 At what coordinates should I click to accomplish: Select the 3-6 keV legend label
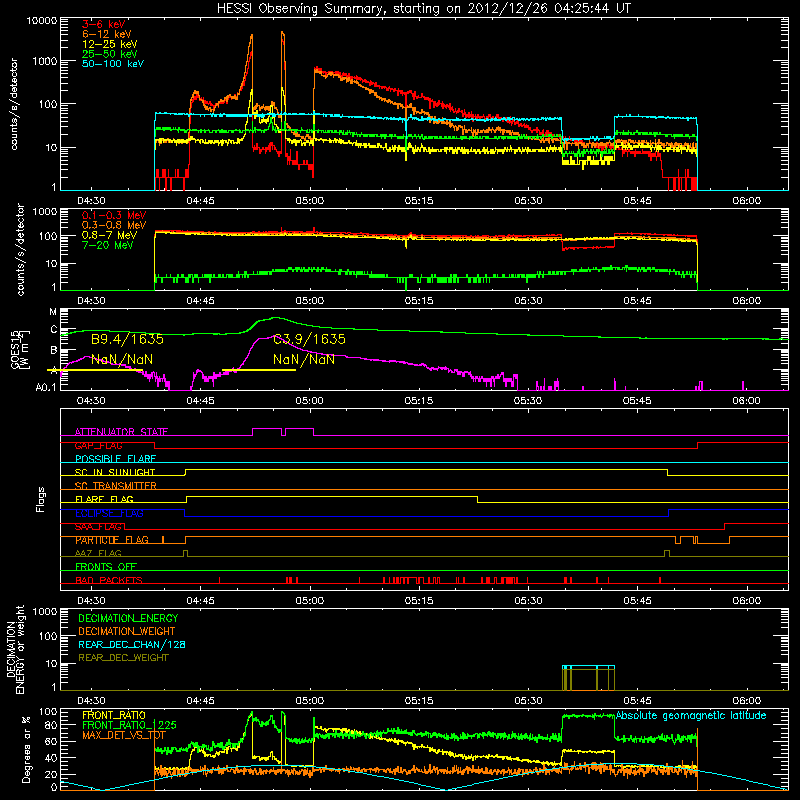103,24
